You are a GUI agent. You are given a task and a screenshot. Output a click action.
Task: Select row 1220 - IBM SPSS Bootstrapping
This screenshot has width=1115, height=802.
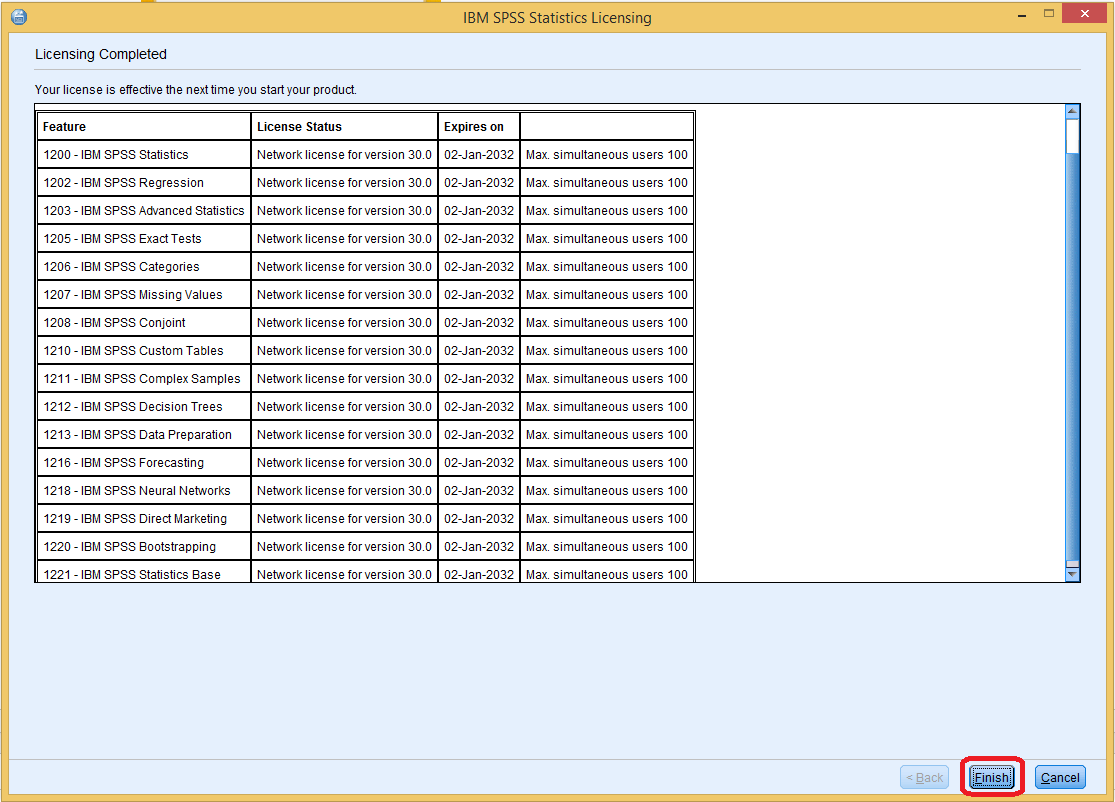[x=366, y=547]
